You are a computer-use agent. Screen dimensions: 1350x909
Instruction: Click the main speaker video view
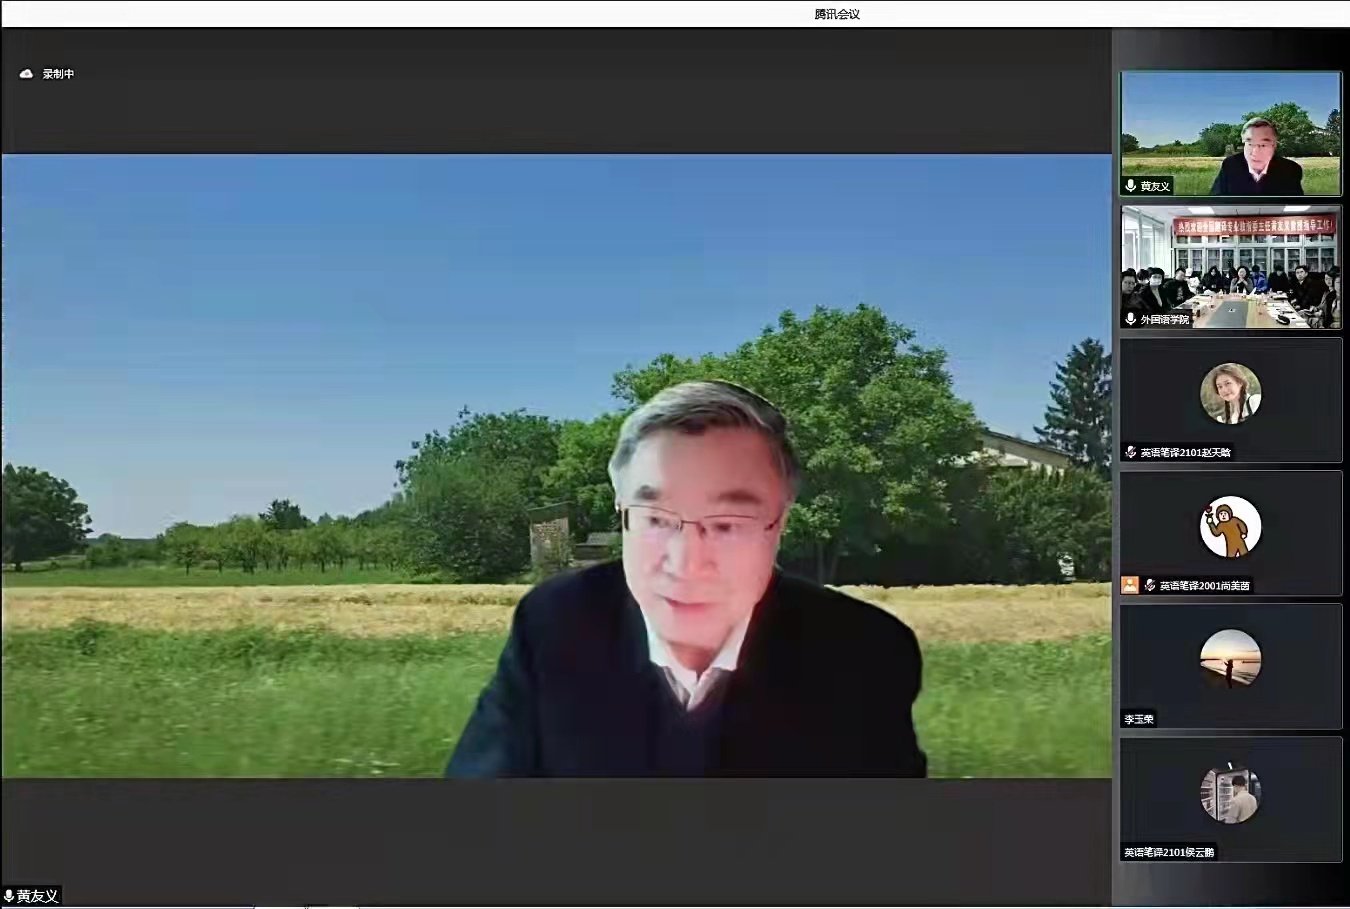556,465
